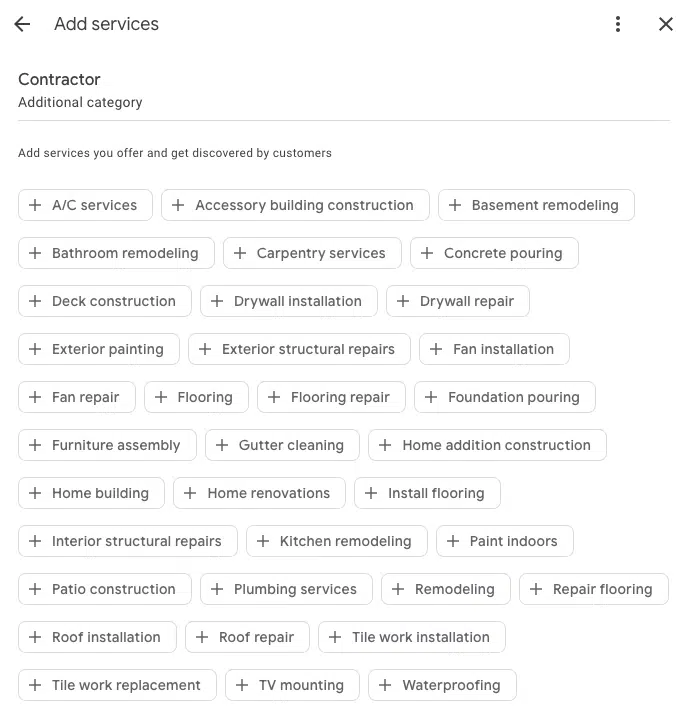Click the plus icon on A/C services
The width and height of the screenshot is (688, 718).
[x=35, y=205]
